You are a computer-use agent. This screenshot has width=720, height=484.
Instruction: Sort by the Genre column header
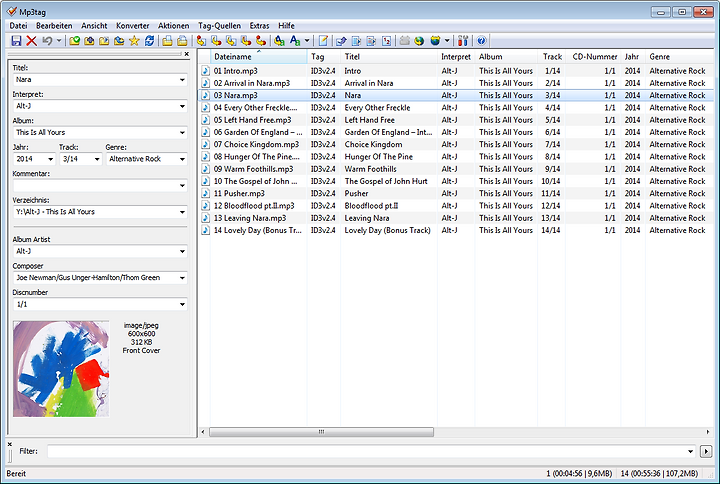680,56
